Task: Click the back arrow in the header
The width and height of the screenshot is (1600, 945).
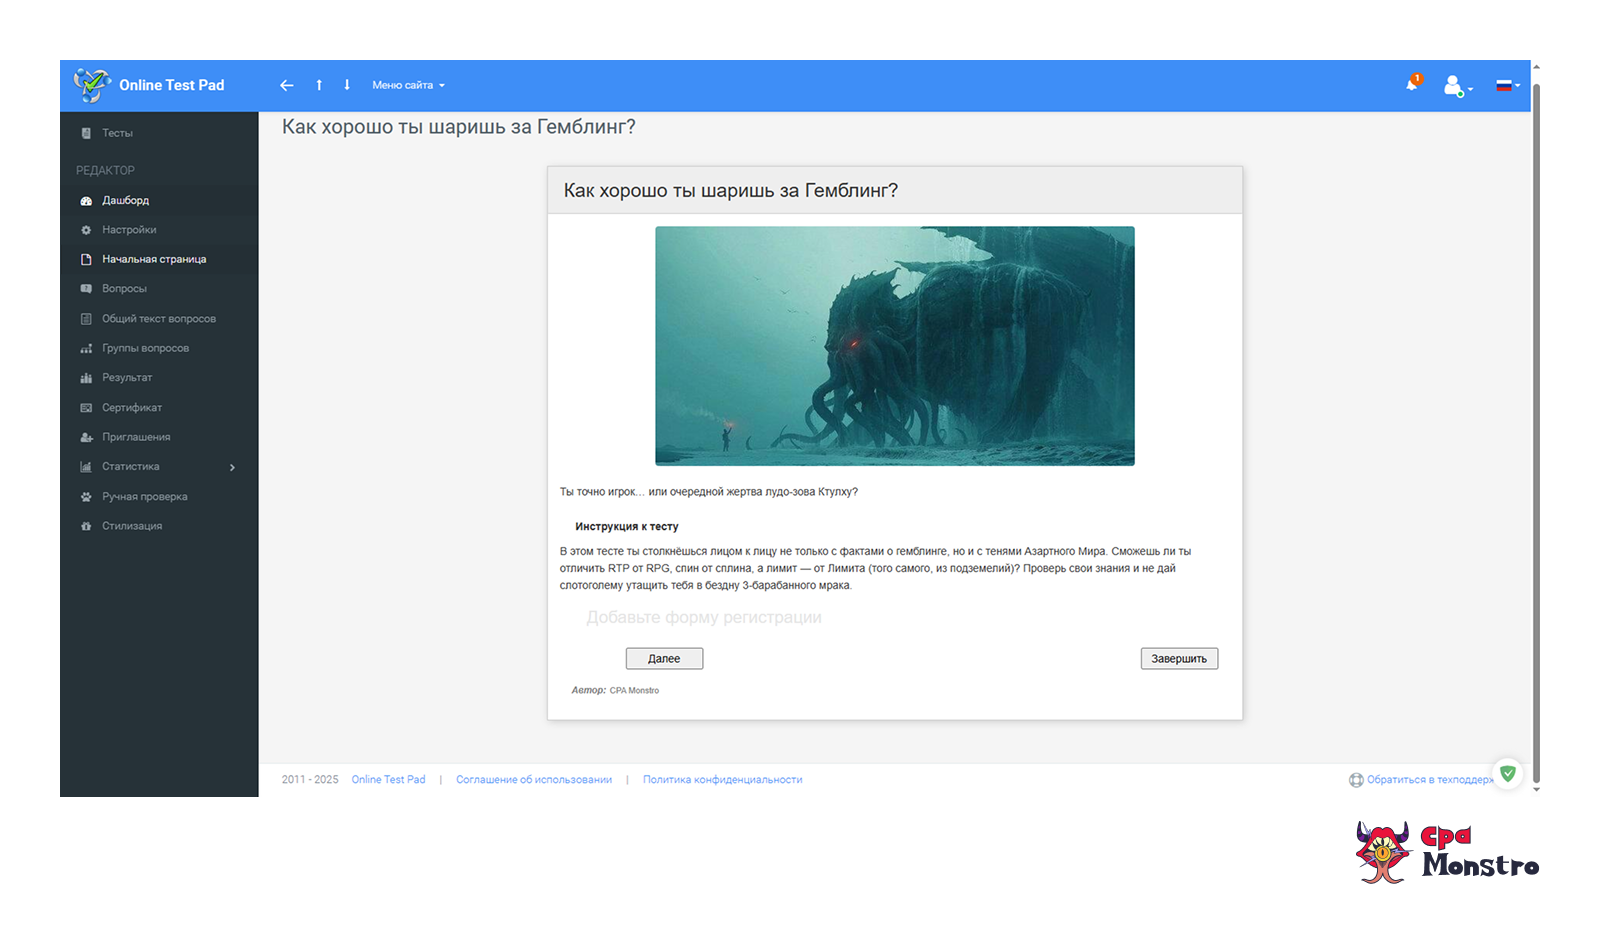Action: point(287,85)
